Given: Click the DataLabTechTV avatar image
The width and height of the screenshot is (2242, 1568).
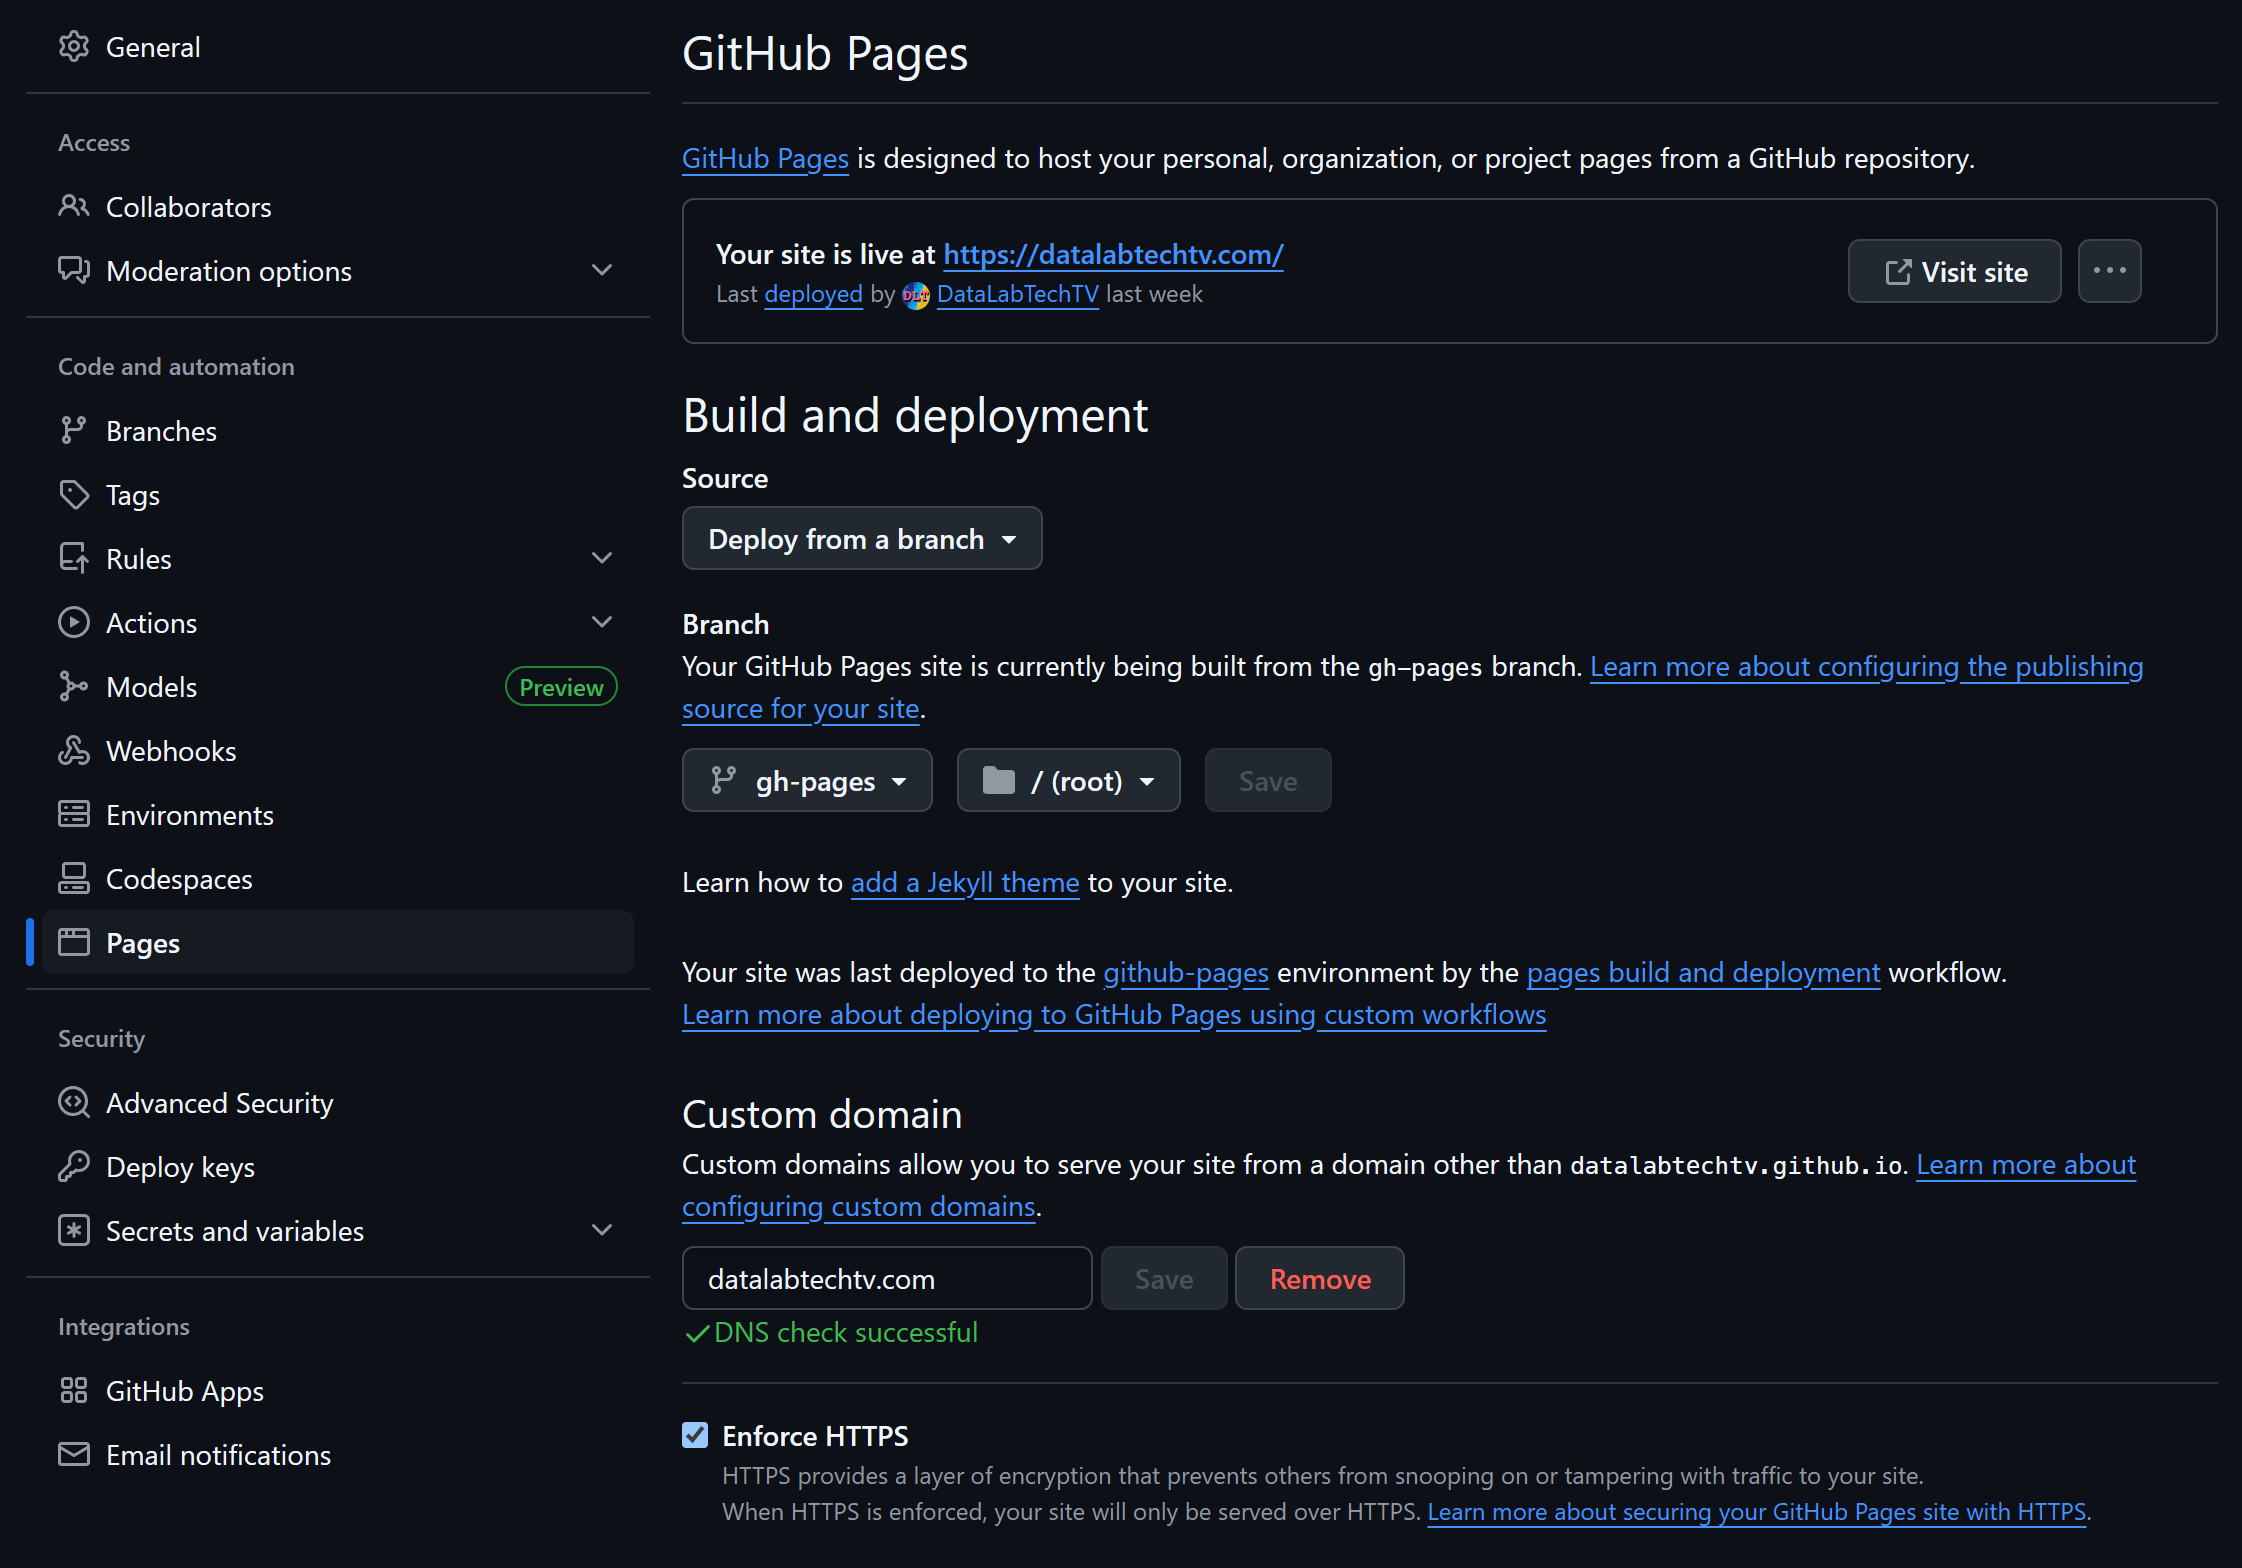Looking at the screenshot, I should pos(916,295).
